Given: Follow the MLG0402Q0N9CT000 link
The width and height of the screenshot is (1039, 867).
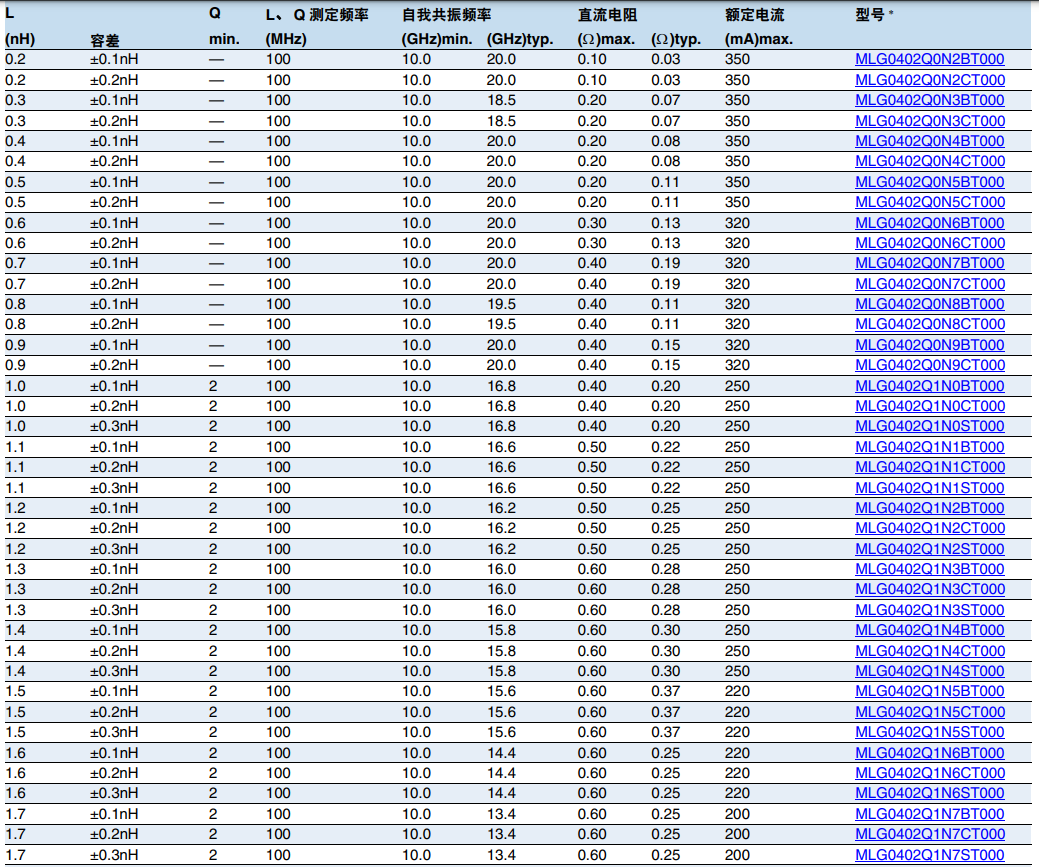Looking at the screenshot, I should click(929, 365).
